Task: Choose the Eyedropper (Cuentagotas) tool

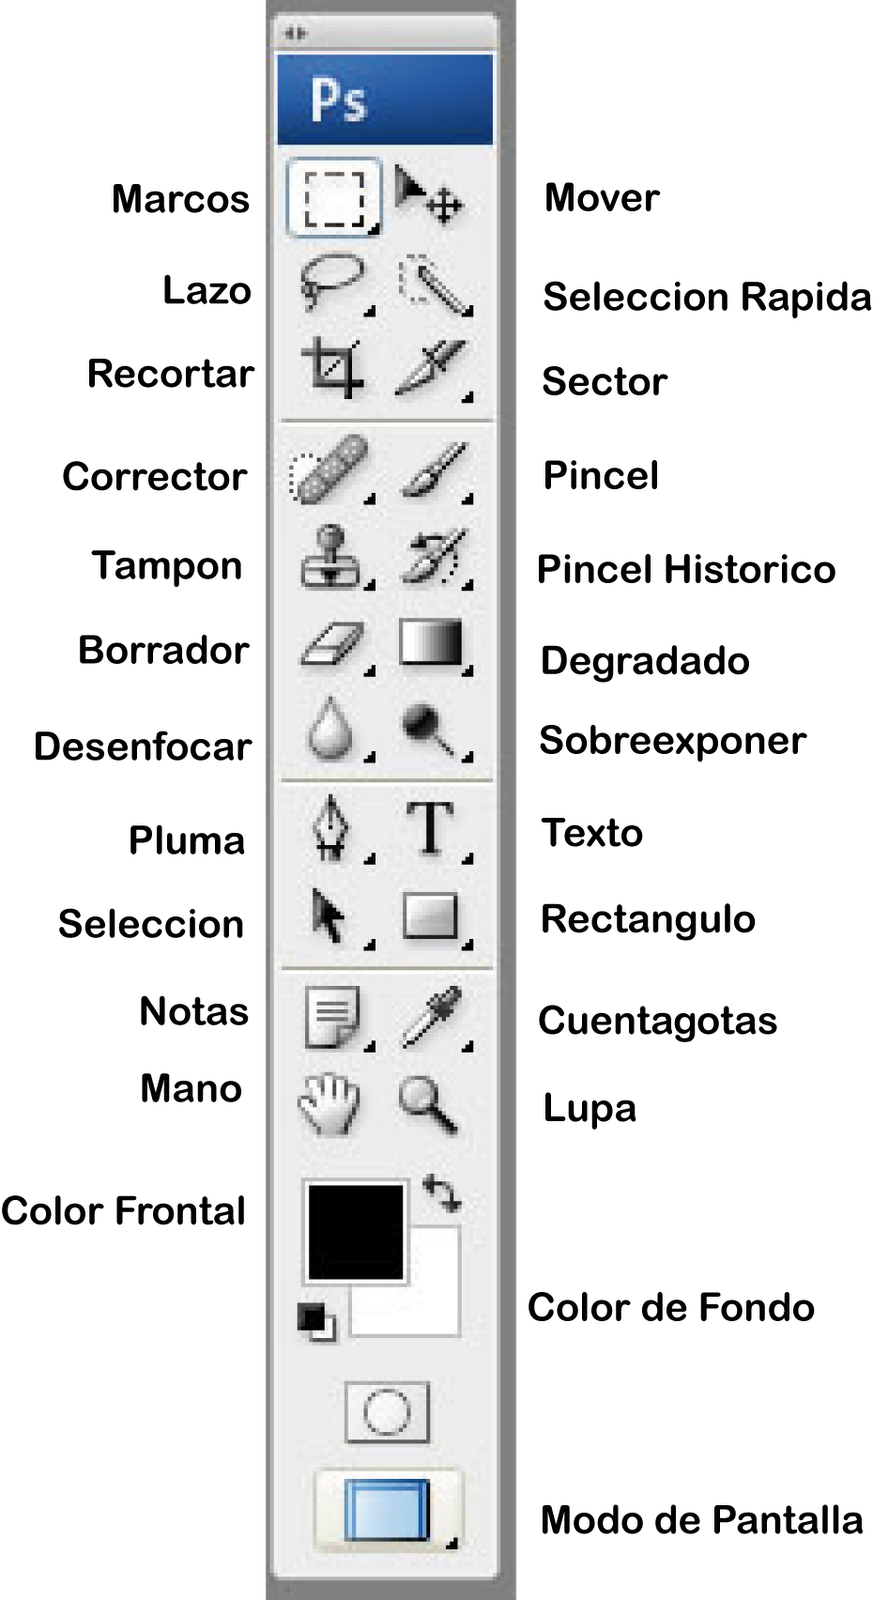Action: 434,1018
